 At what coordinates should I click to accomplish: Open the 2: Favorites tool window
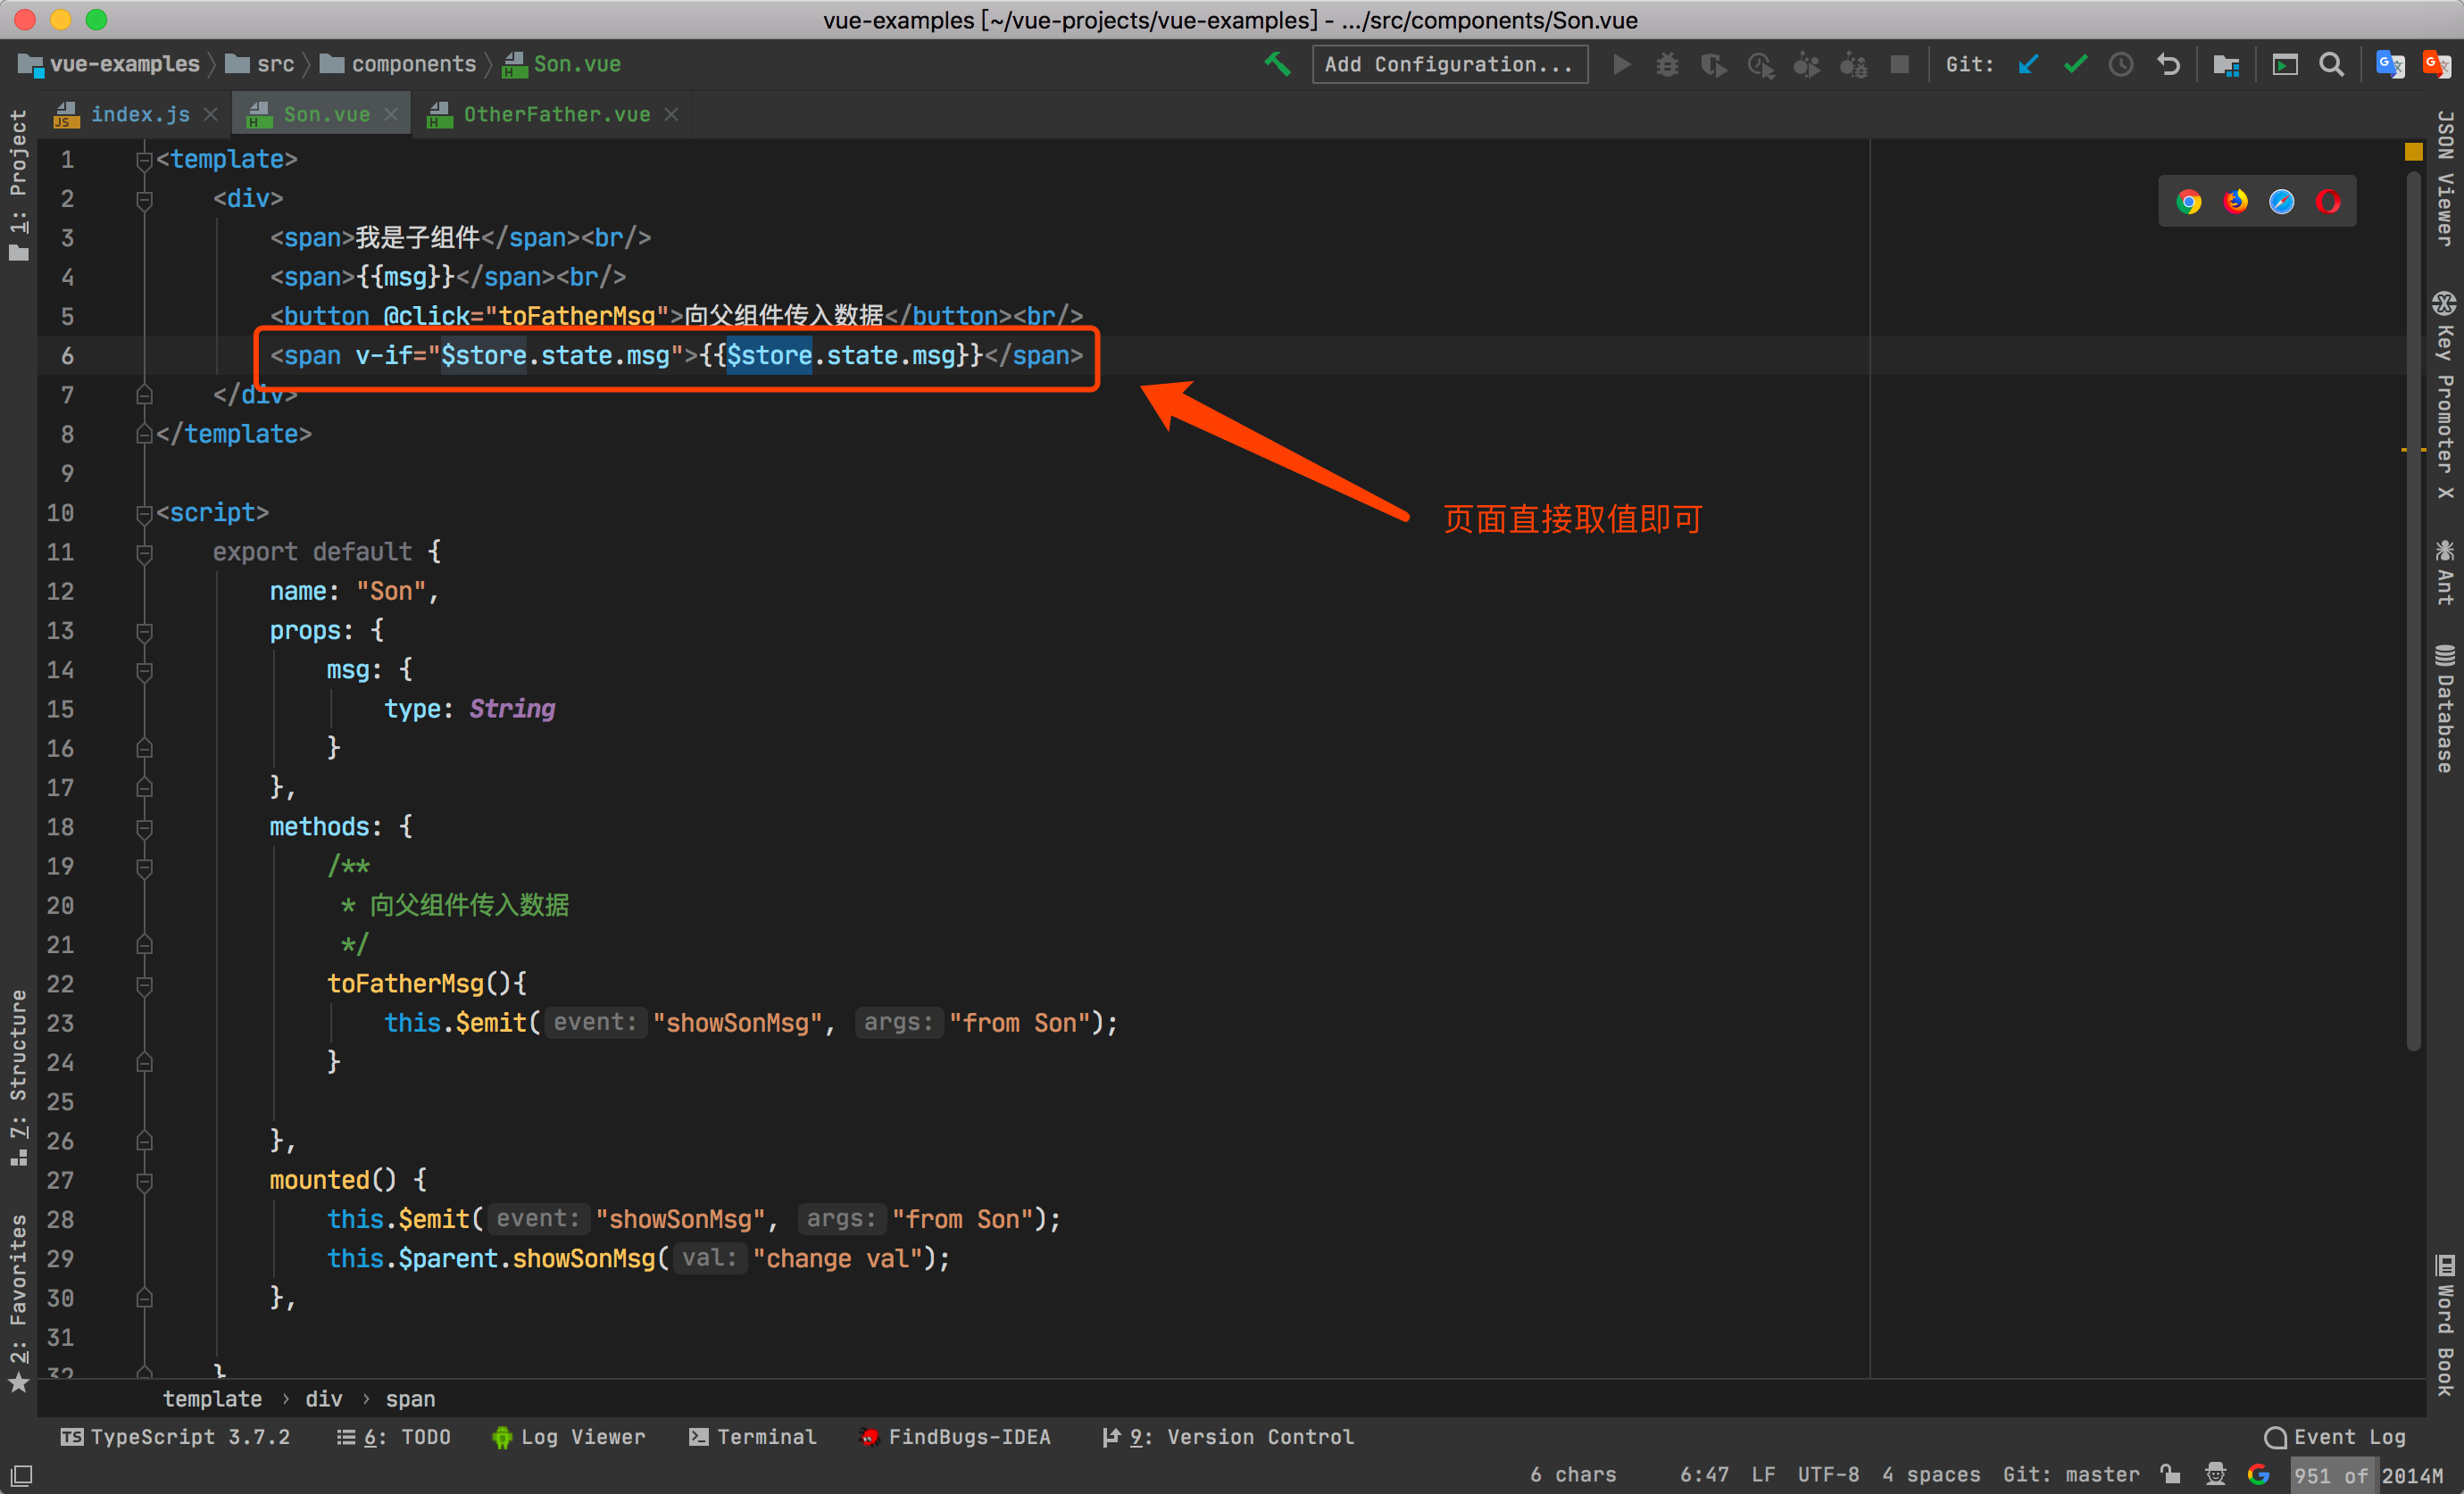pyautogui.click(x=18, y=1303)
